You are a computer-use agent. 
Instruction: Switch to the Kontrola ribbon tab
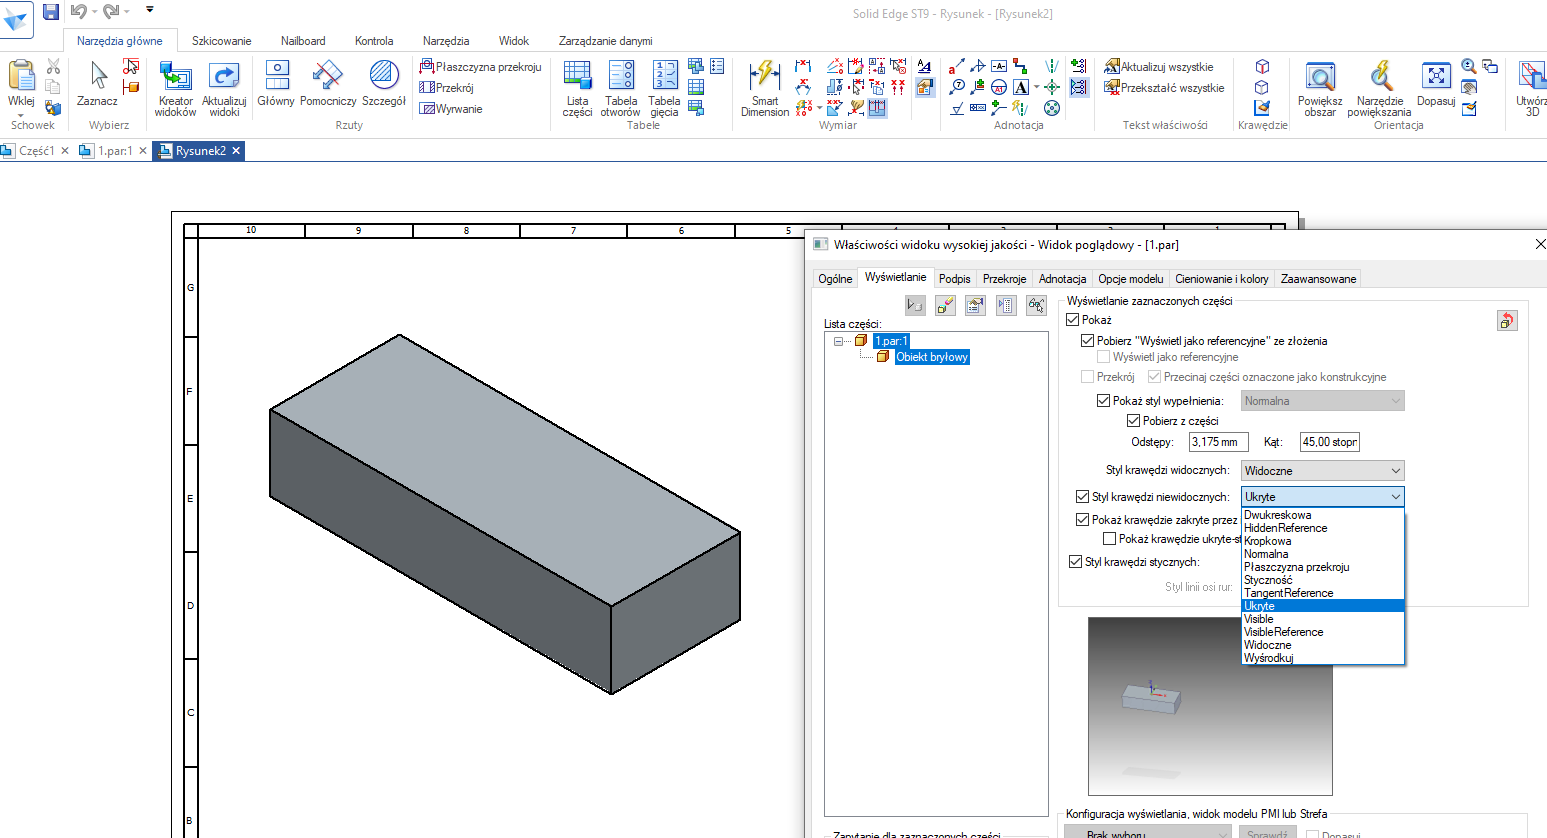click(374, 41)
